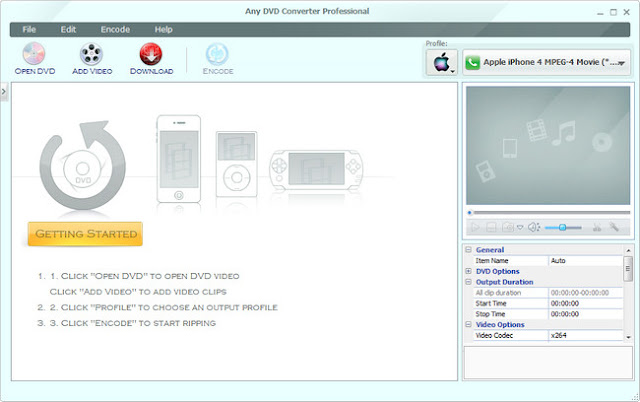Click the DVD Options heading text
This screenshot has width=640, height=402.
497,271
